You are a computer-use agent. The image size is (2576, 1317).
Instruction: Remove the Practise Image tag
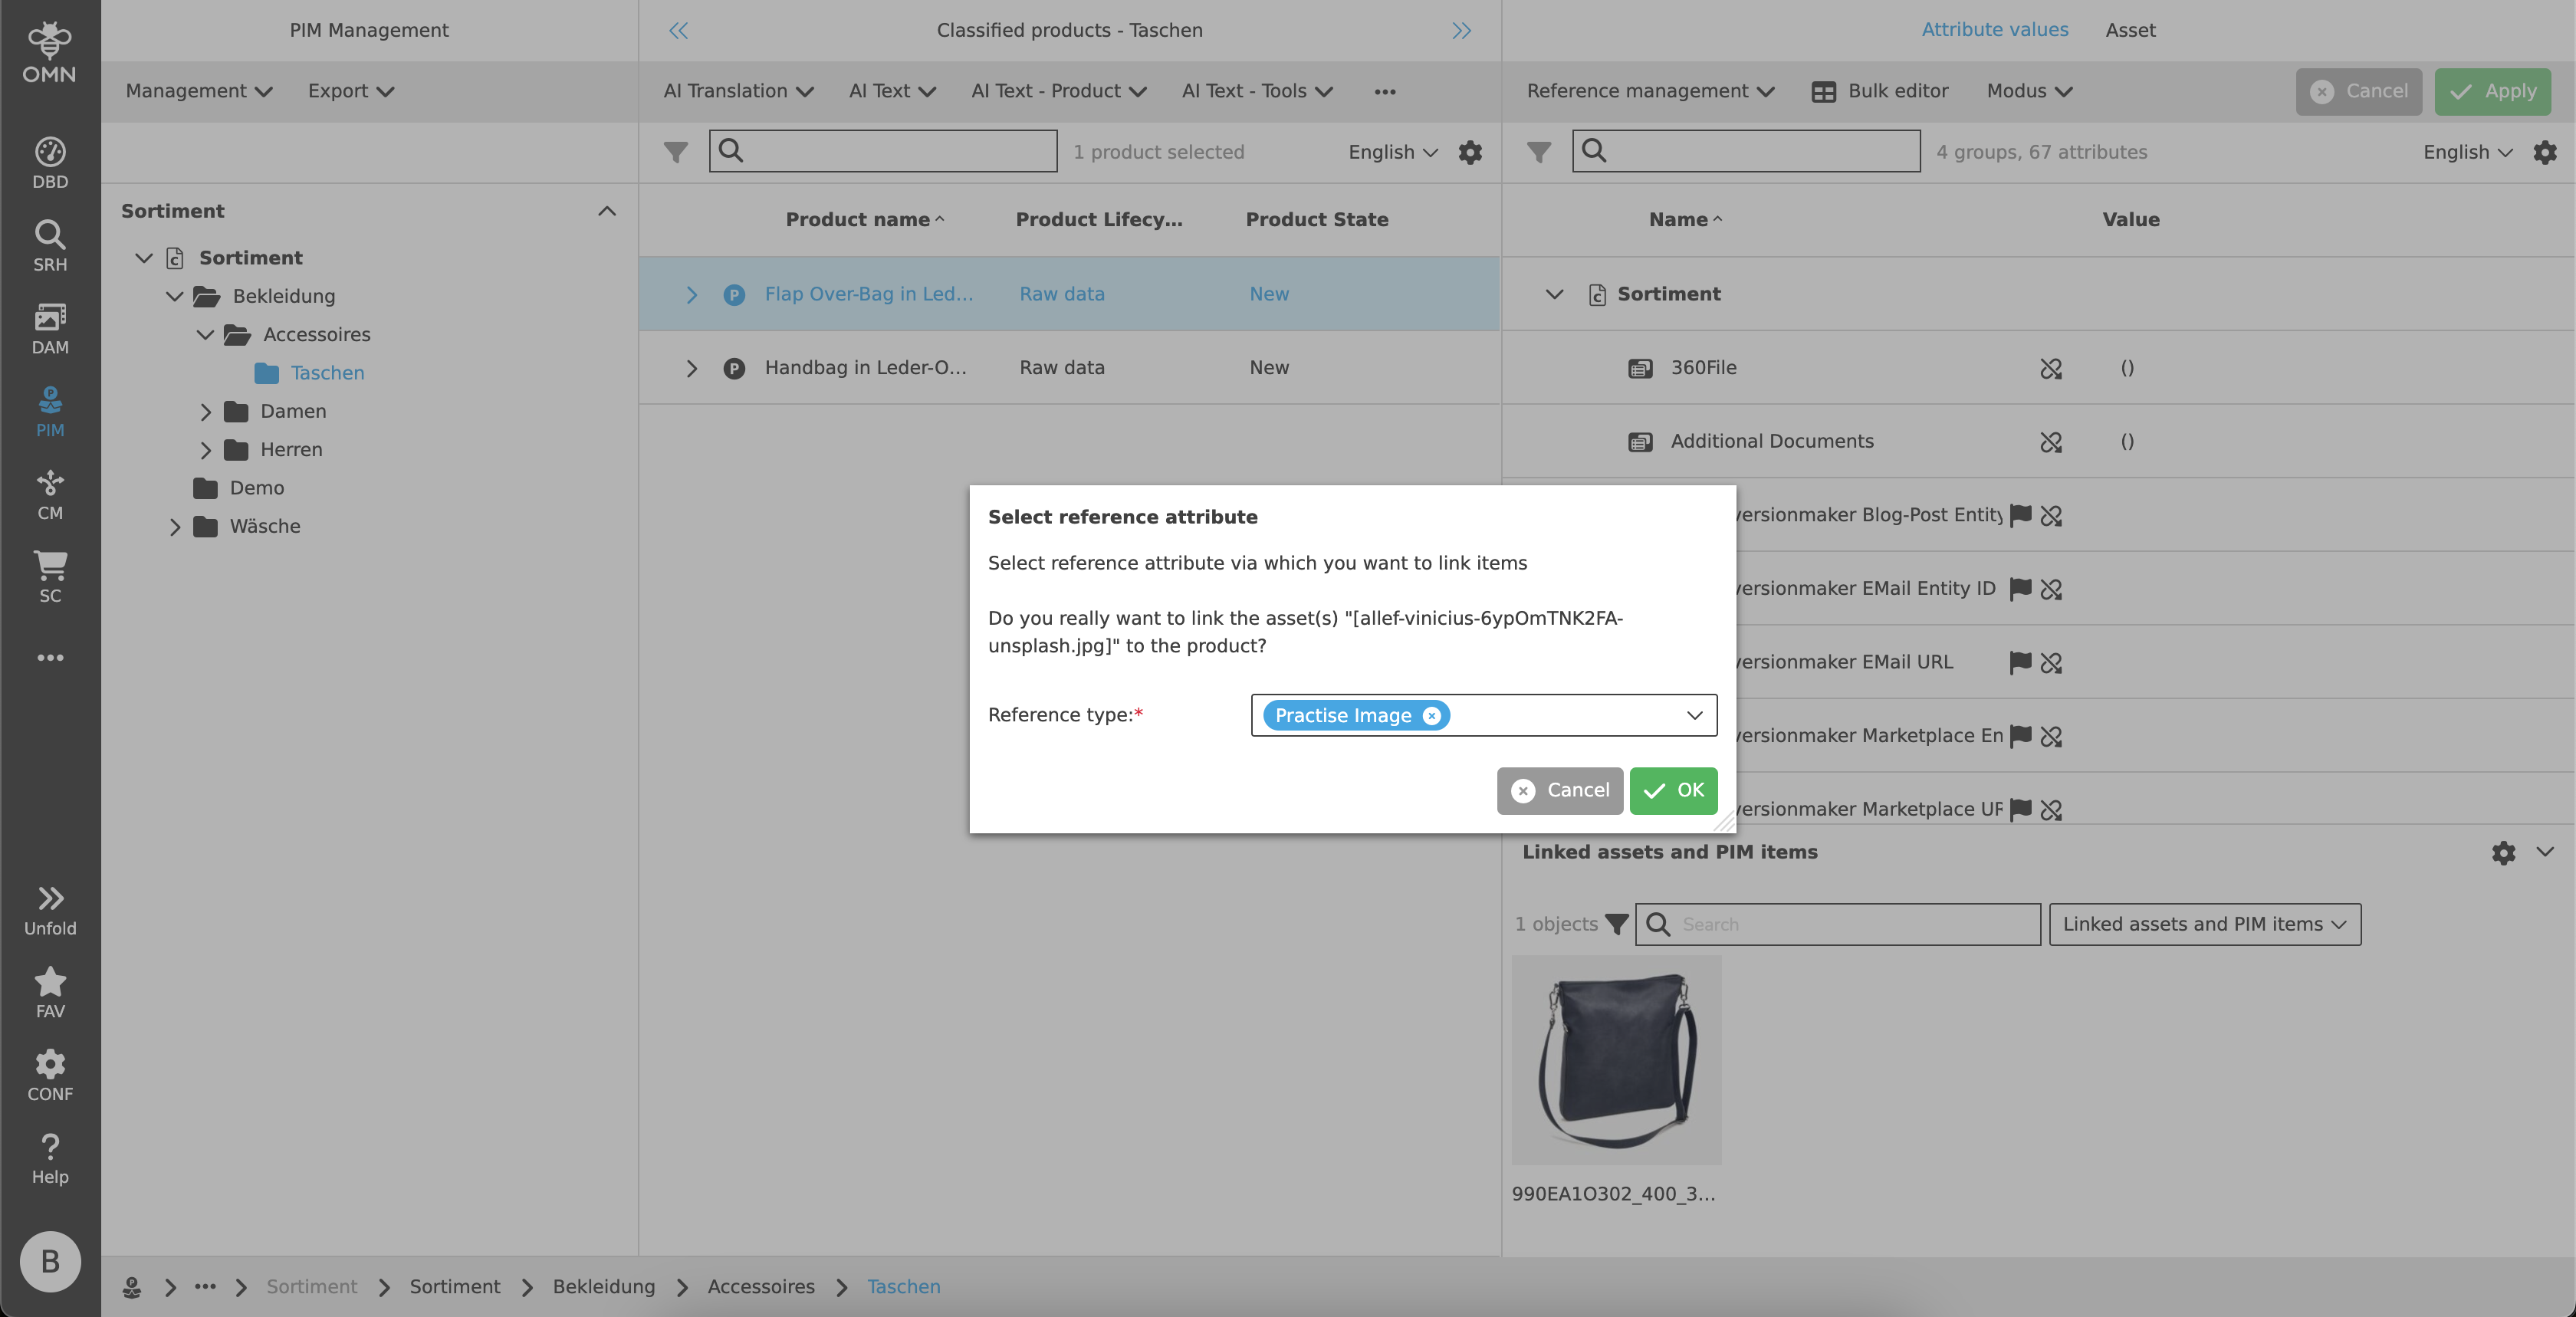tap(1431, 715)
